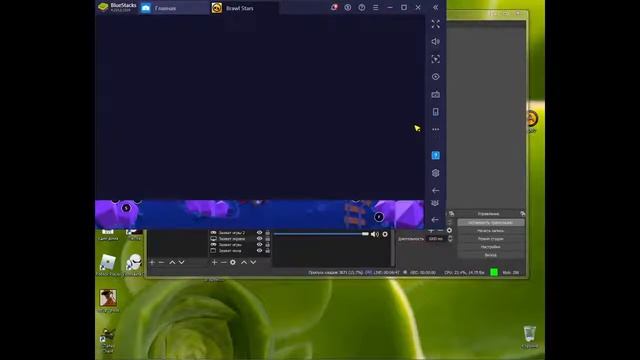Hide the Захват игры 2 source
640x360 pixels.
[260, 233]
